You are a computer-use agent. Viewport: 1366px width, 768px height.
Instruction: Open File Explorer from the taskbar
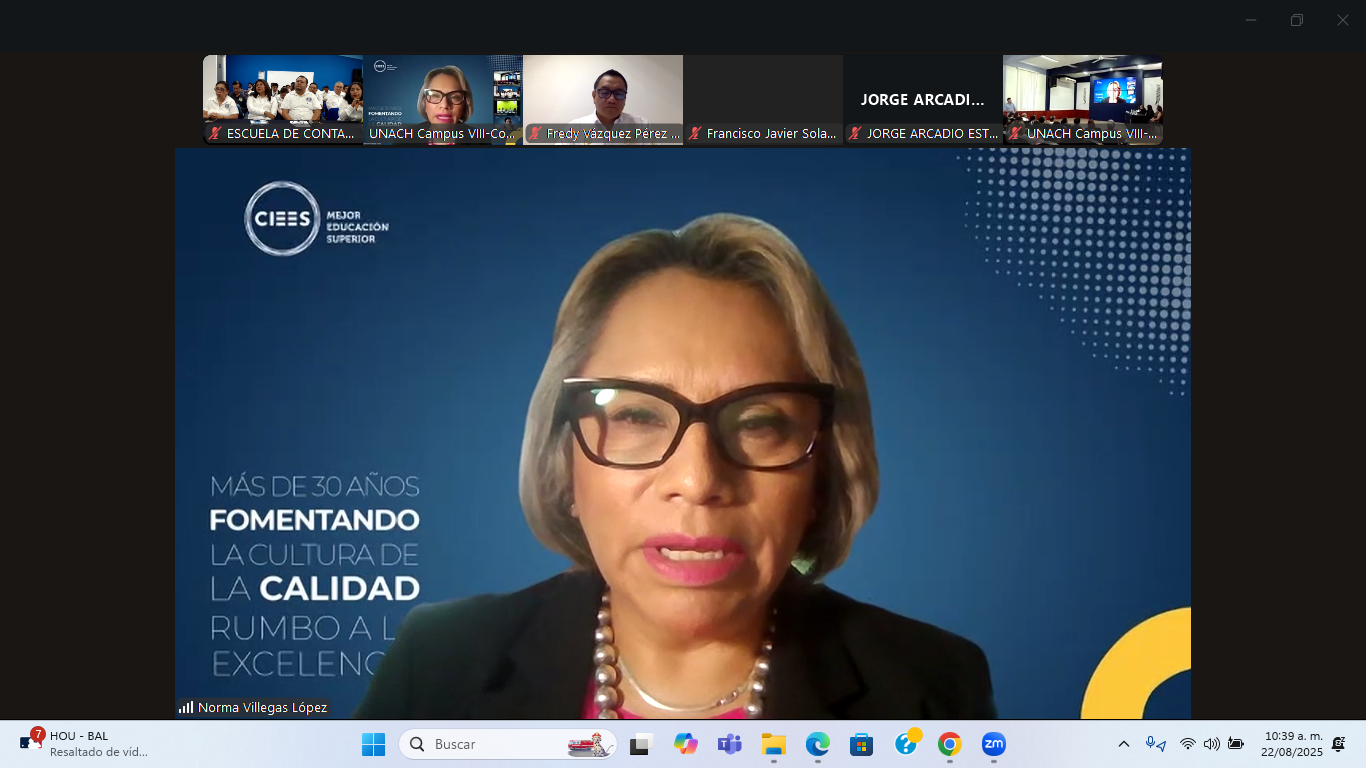773,744
